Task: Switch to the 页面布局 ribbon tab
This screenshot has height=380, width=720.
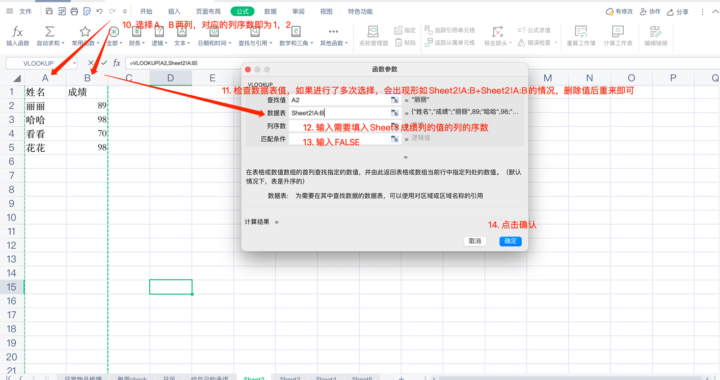Action: click(x=208, y=11)
